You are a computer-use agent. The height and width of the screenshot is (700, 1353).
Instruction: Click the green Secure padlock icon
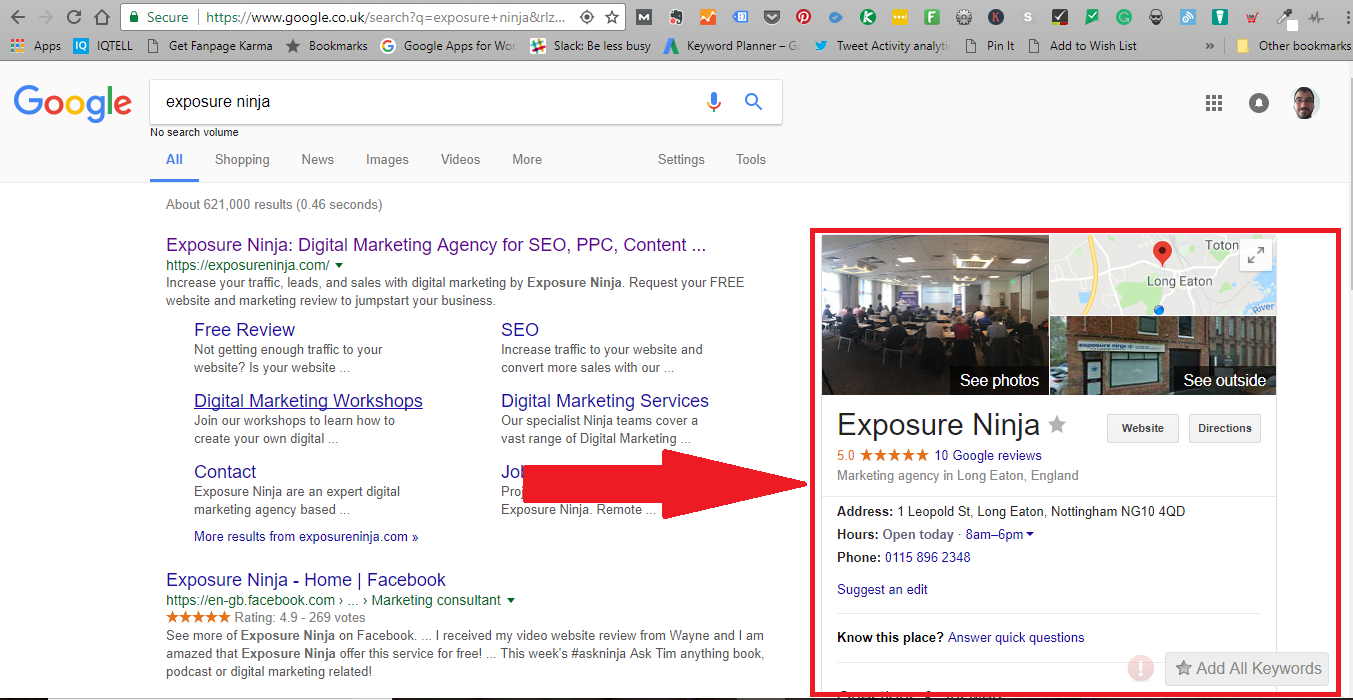pyautogui.click(x=135, y=17)
